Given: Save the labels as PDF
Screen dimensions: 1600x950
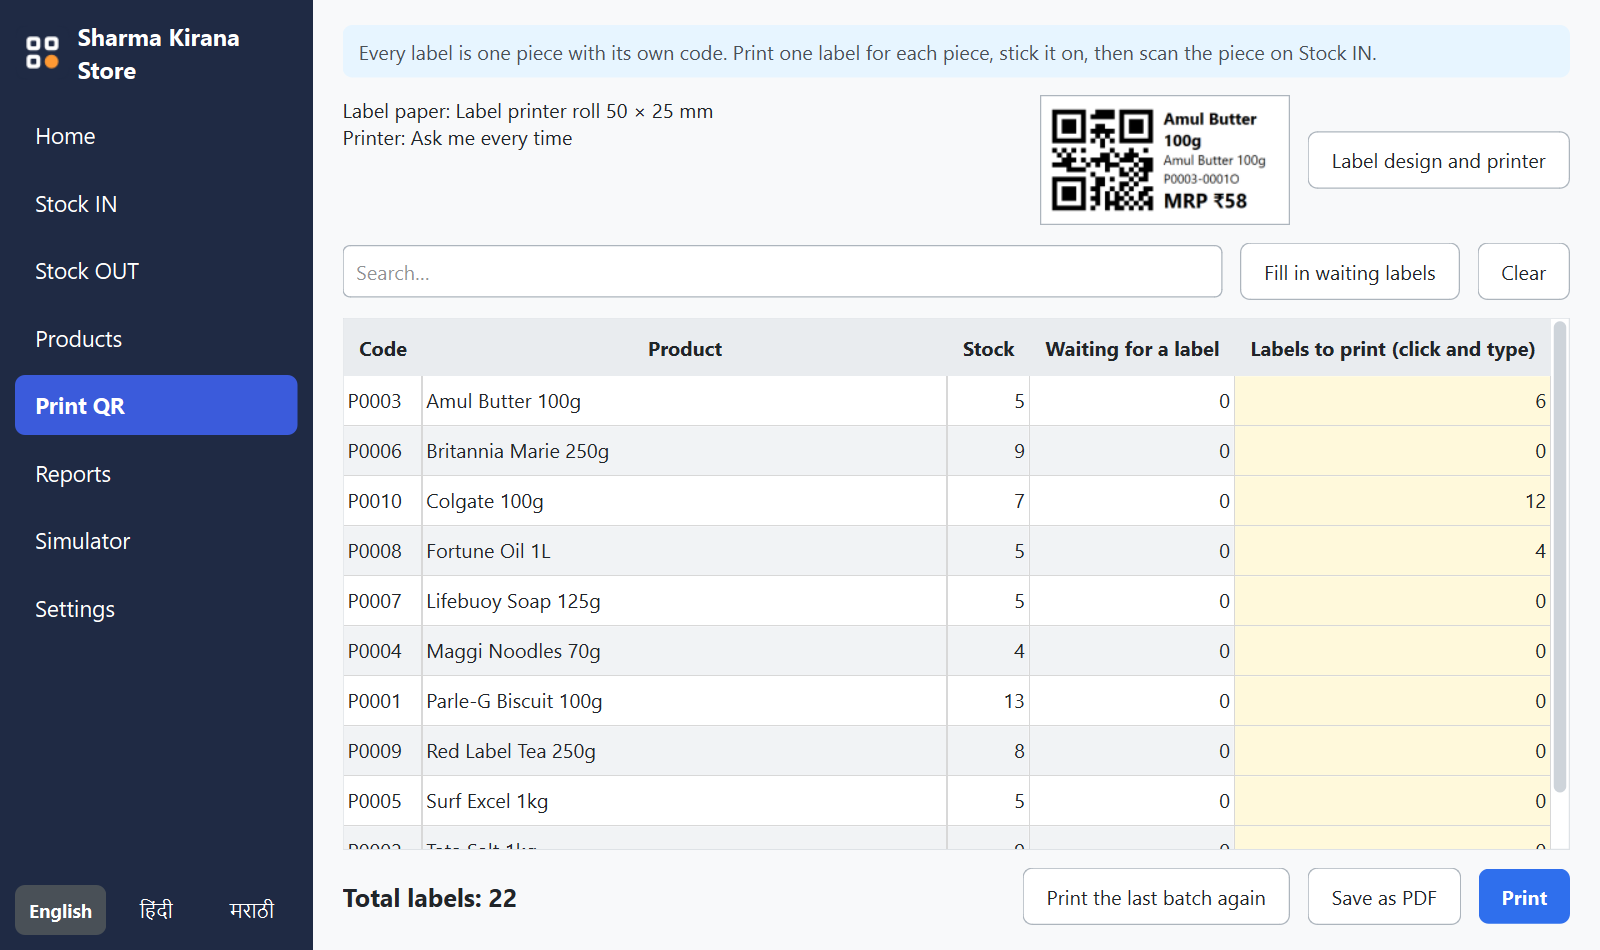Looking at the screenshot, I should coord(1384,897).
